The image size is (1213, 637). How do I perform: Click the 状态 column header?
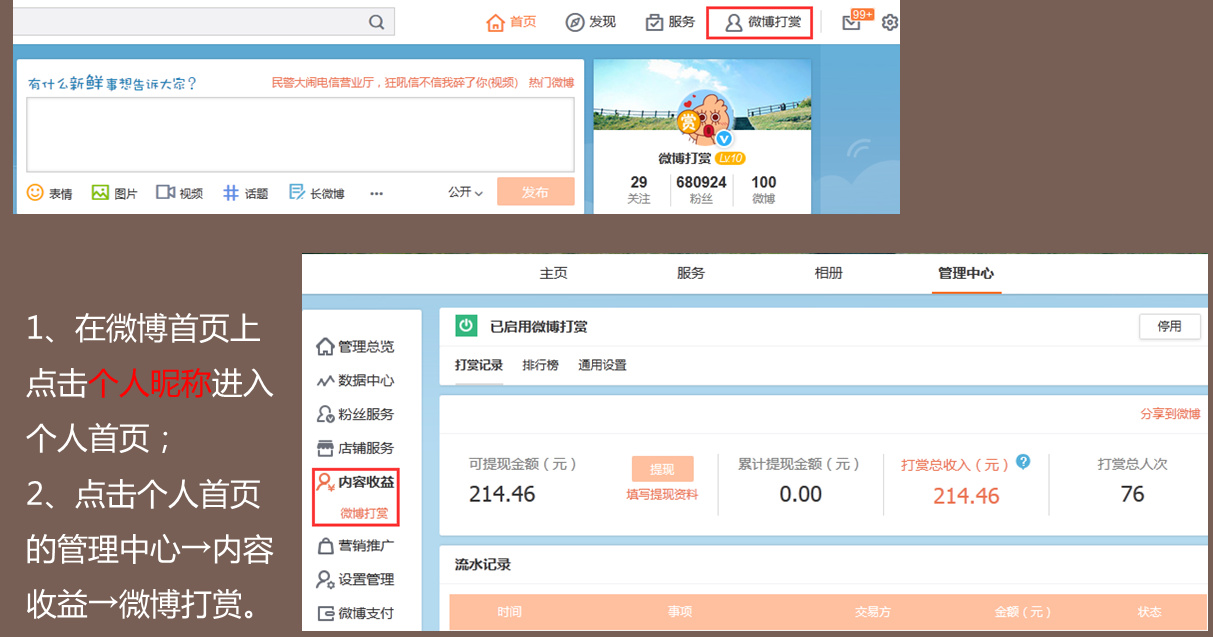tap(1150, 612)
